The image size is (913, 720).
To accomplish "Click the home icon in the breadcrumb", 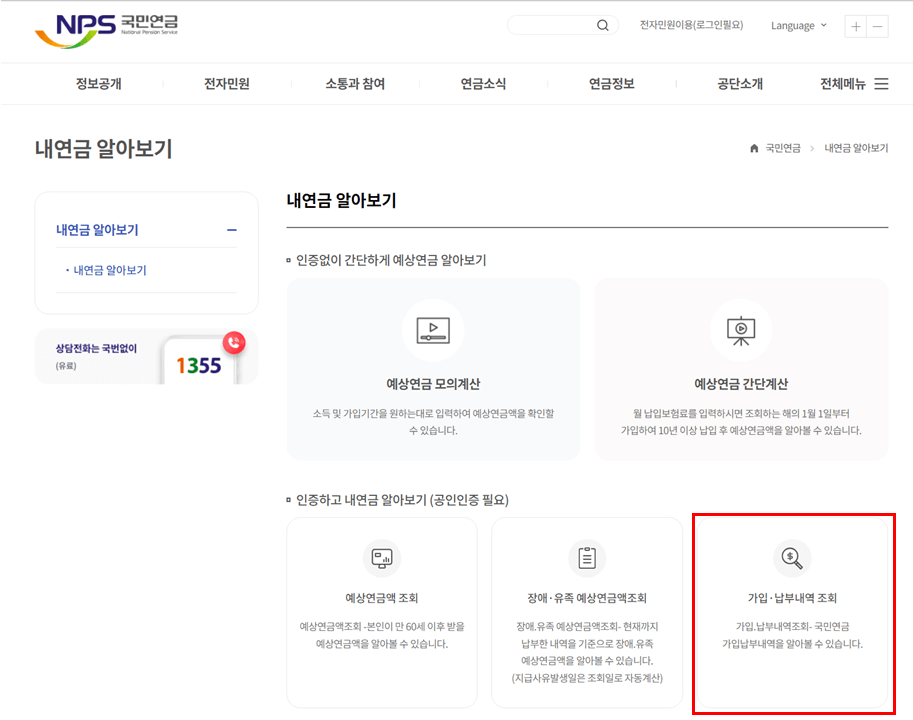I will [x=753, y=148].
